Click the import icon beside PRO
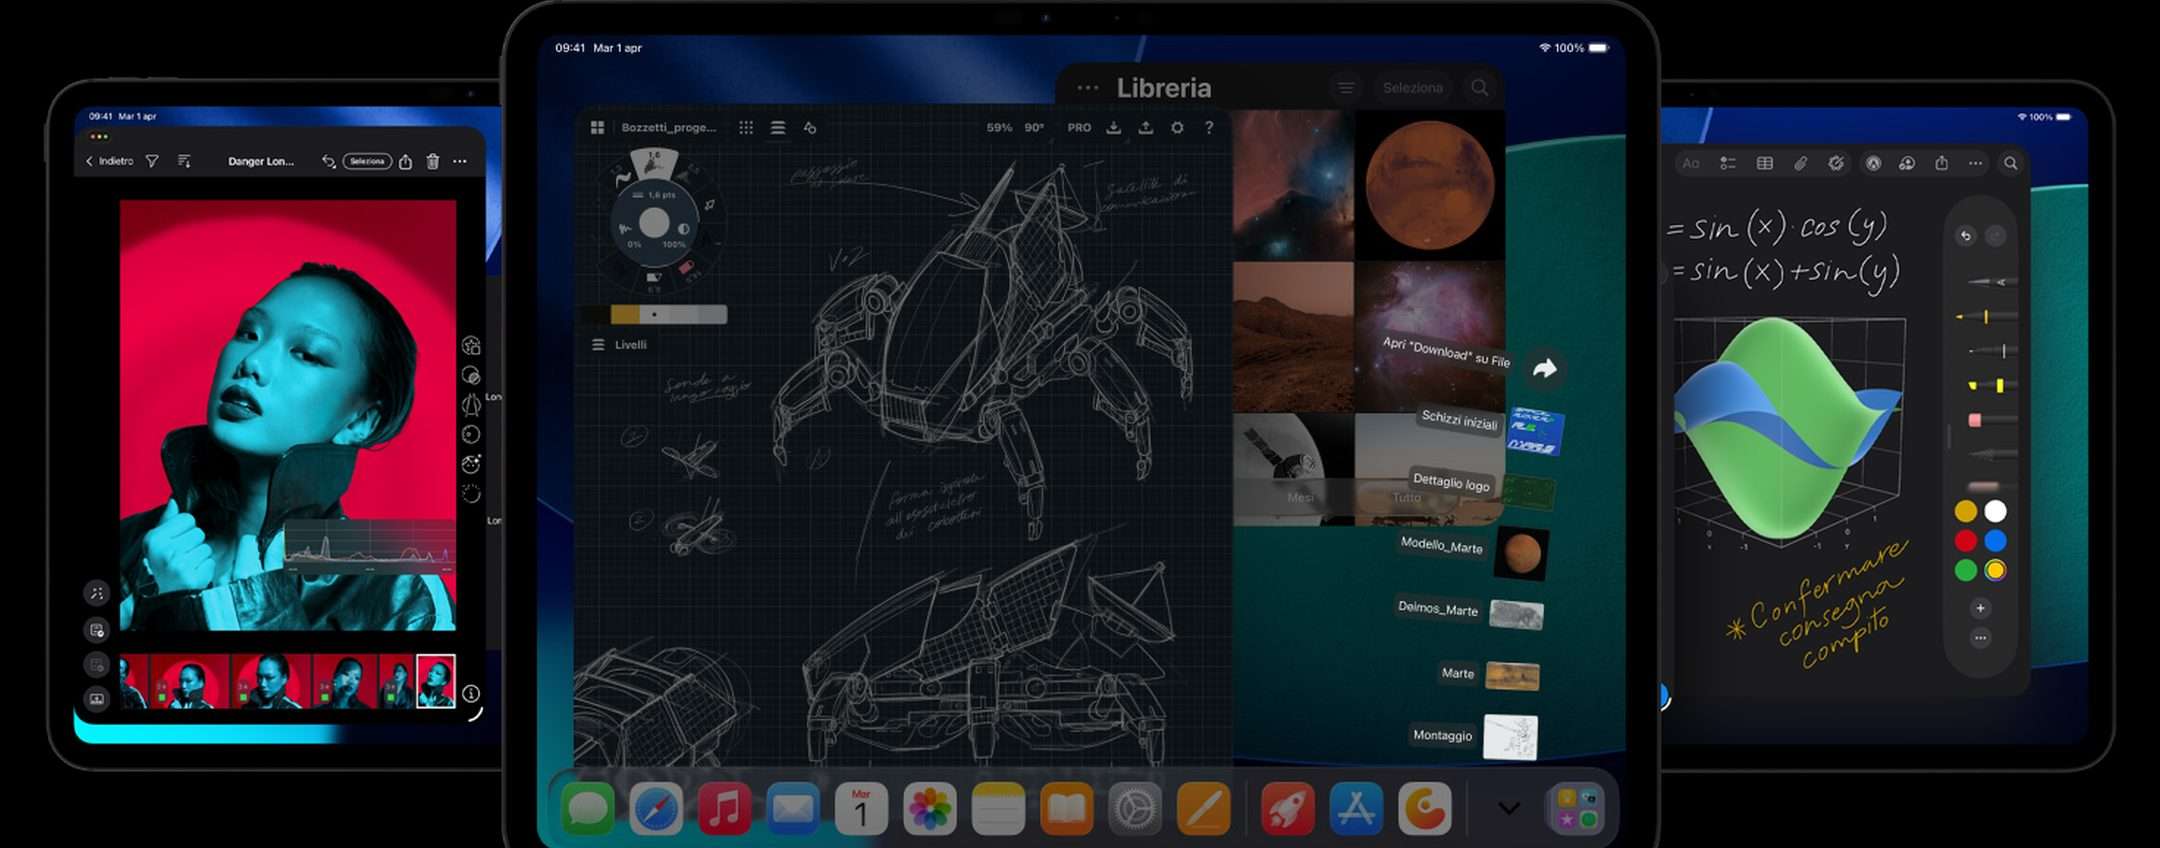This screenshot has height=848, width=2160. (x=1113, y=128)
